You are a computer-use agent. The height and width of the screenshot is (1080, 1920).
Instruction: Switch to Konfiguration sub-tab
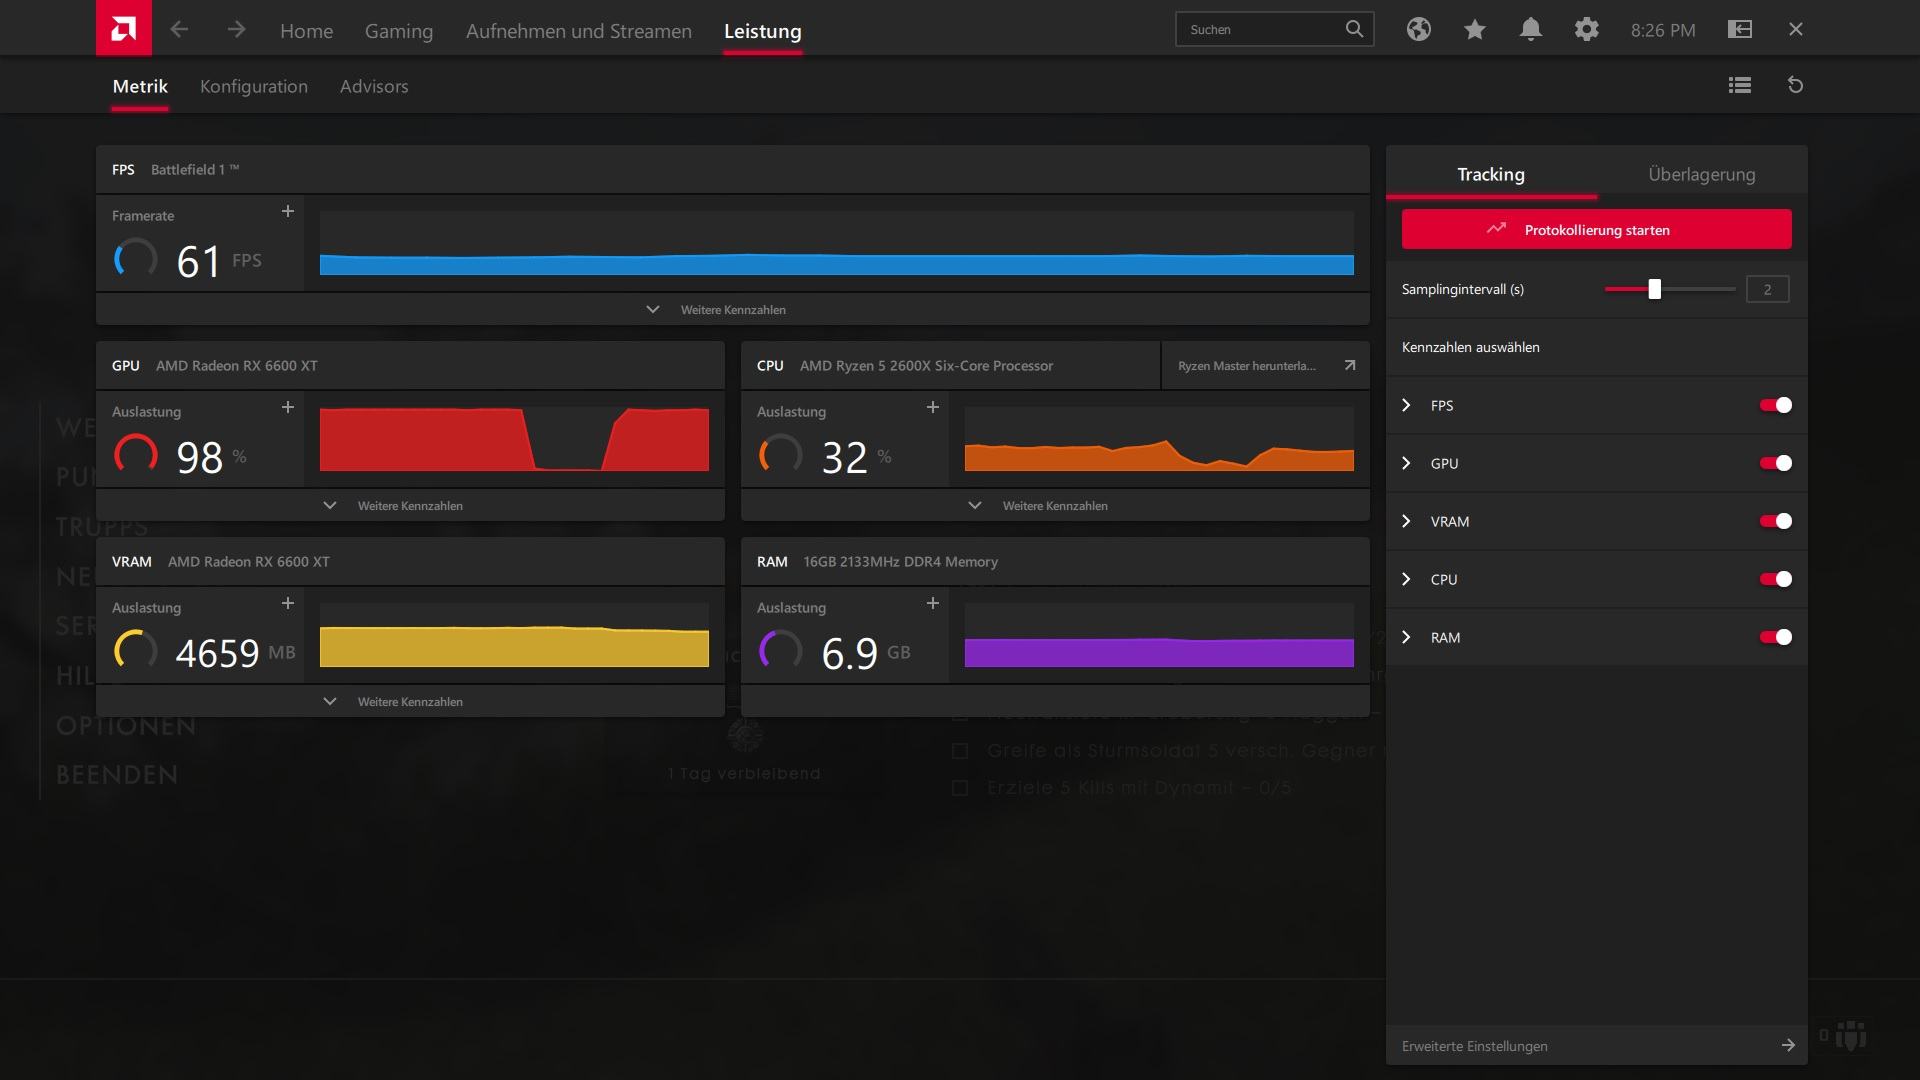tap(253, 86)
